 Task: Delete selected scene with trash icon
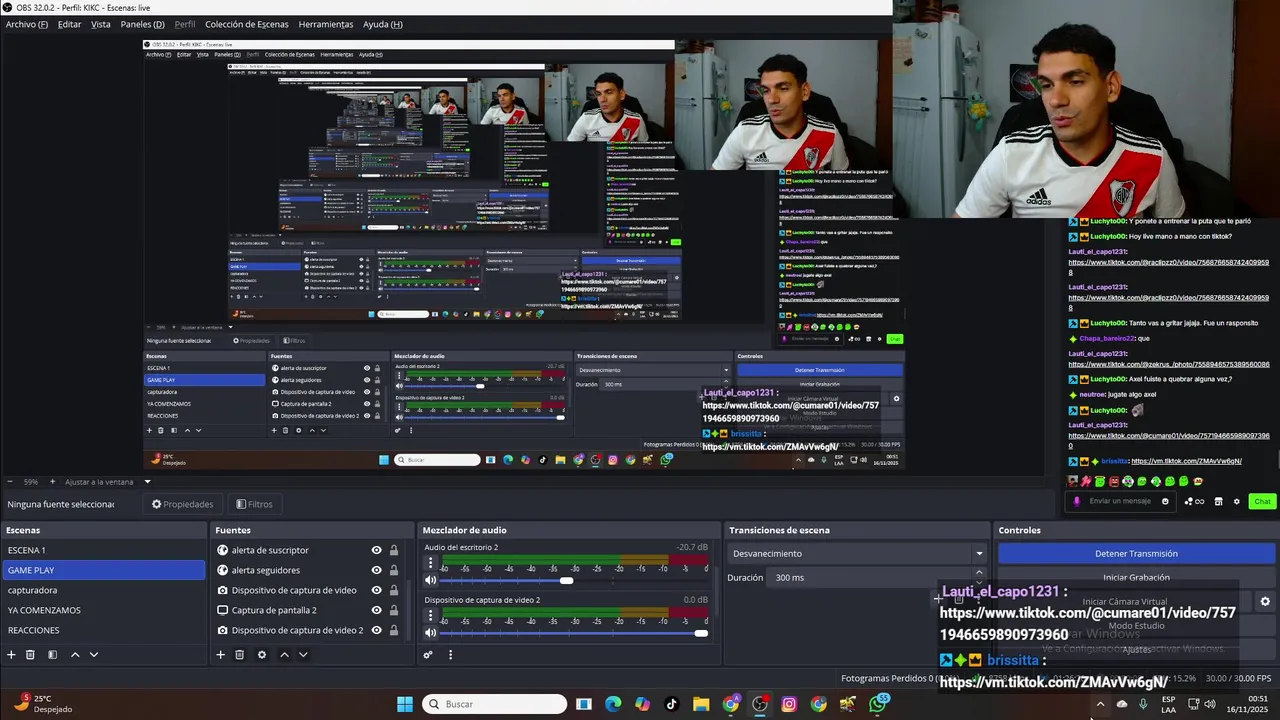30,655
